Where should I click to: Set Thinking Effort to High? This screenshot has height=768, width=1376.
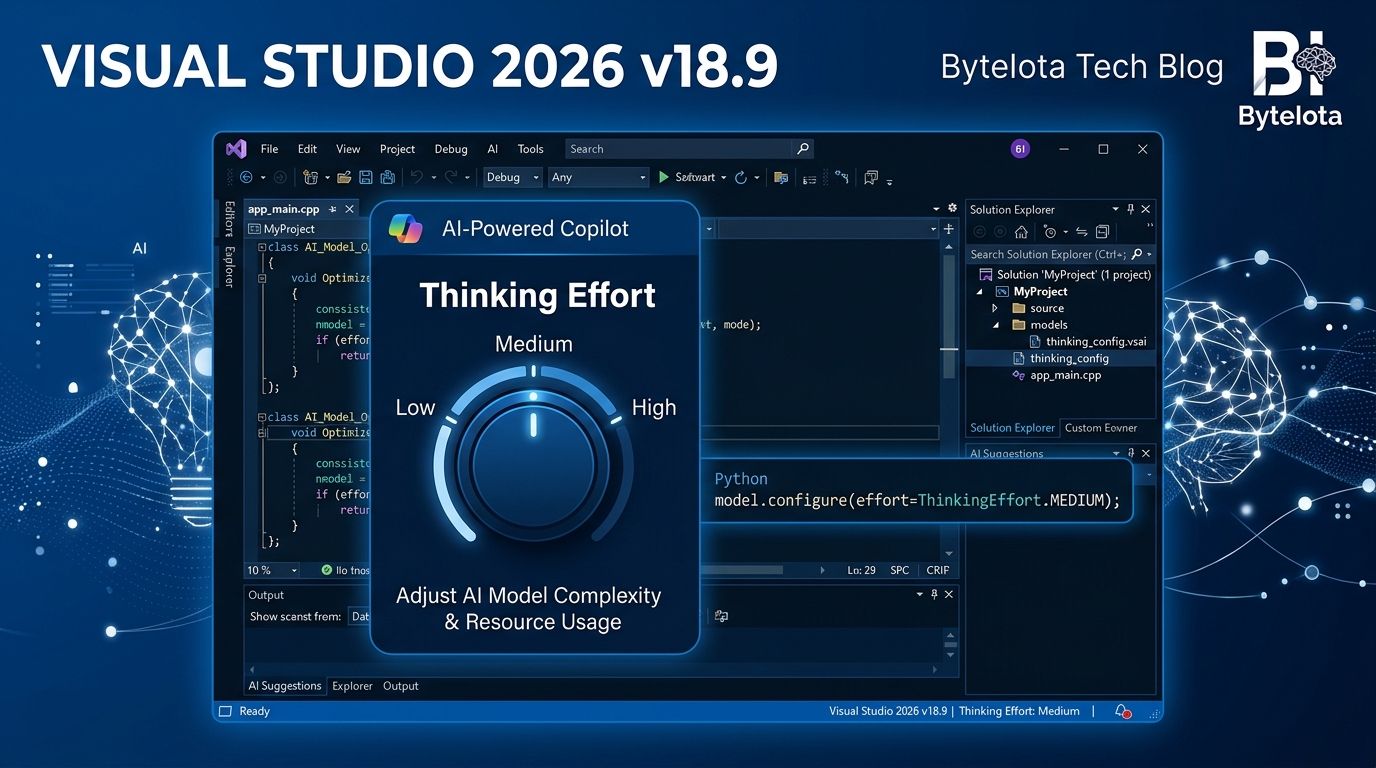[x=654, y=408]
